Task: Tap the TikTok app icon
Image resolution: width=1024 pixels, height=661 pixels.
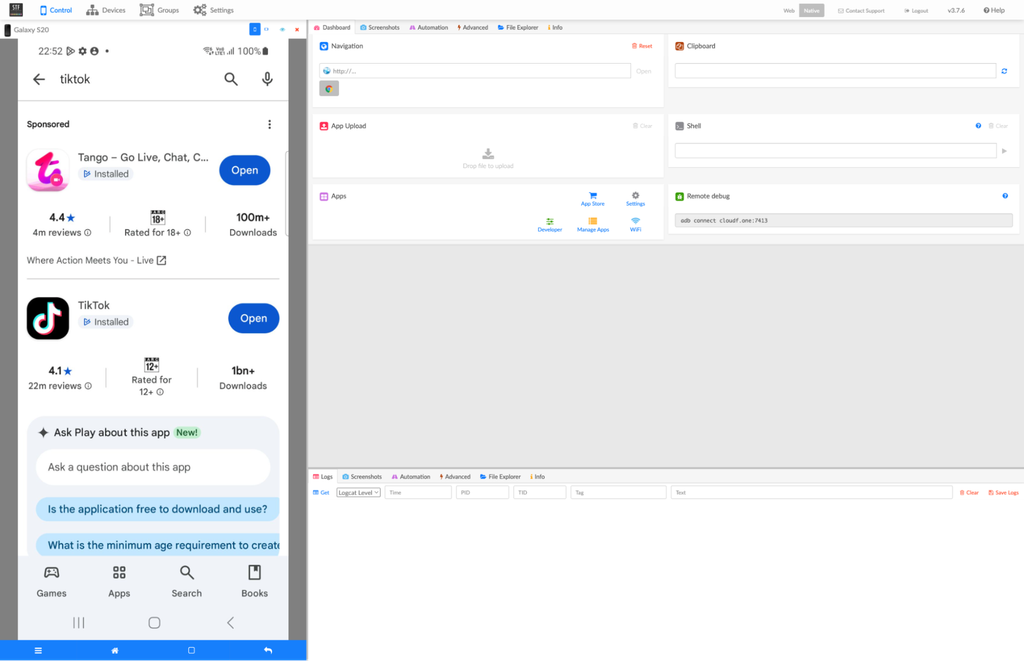Action: 48,318
